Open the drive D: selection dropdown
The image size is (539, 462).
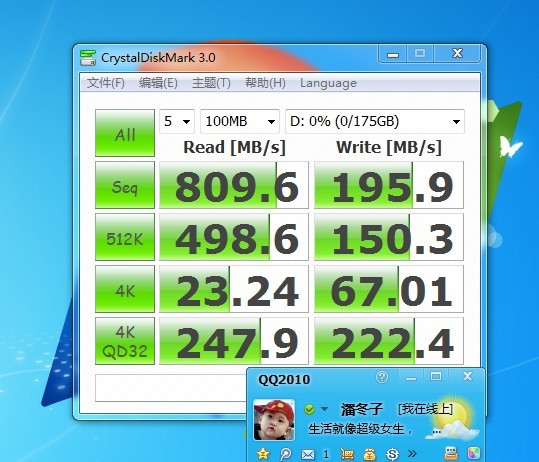375,121
